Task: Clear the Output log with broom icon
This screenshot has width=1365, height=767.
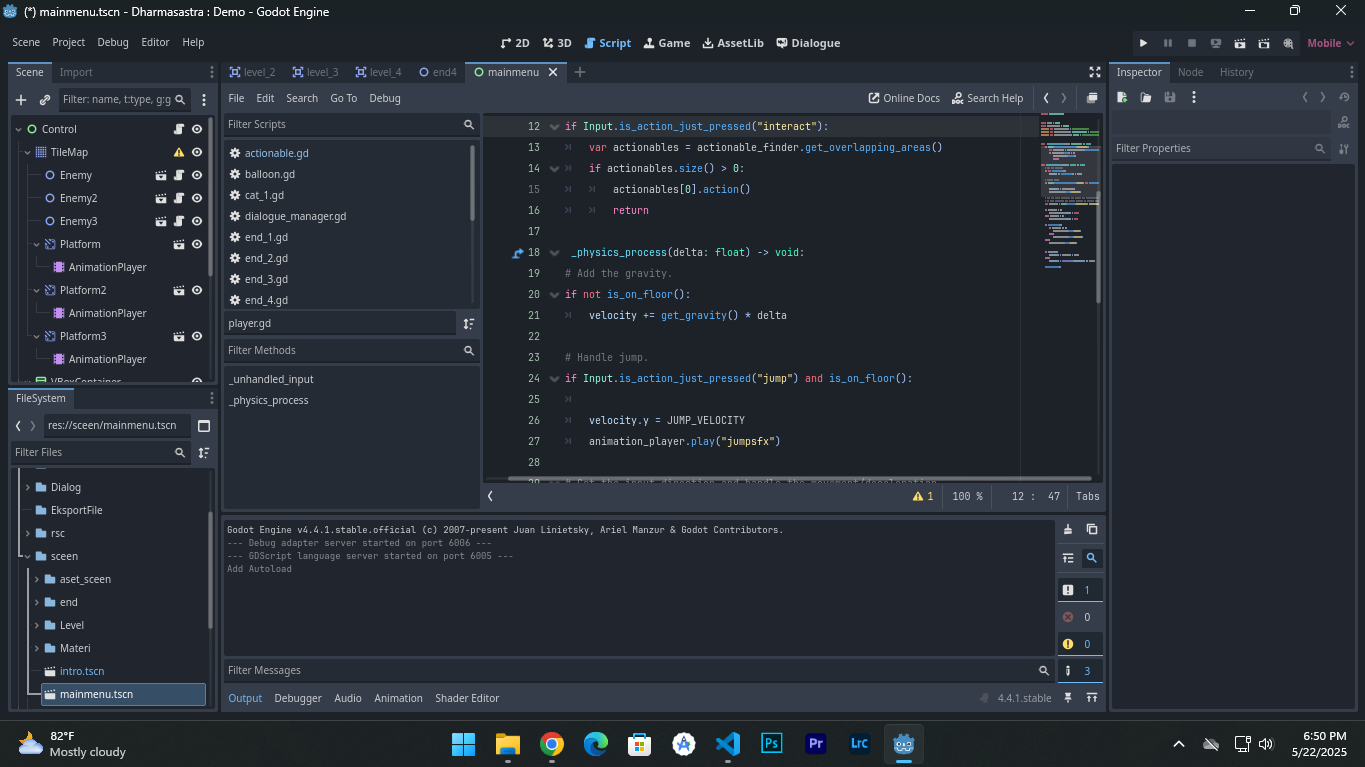Action: click(x=1068, y=529)
